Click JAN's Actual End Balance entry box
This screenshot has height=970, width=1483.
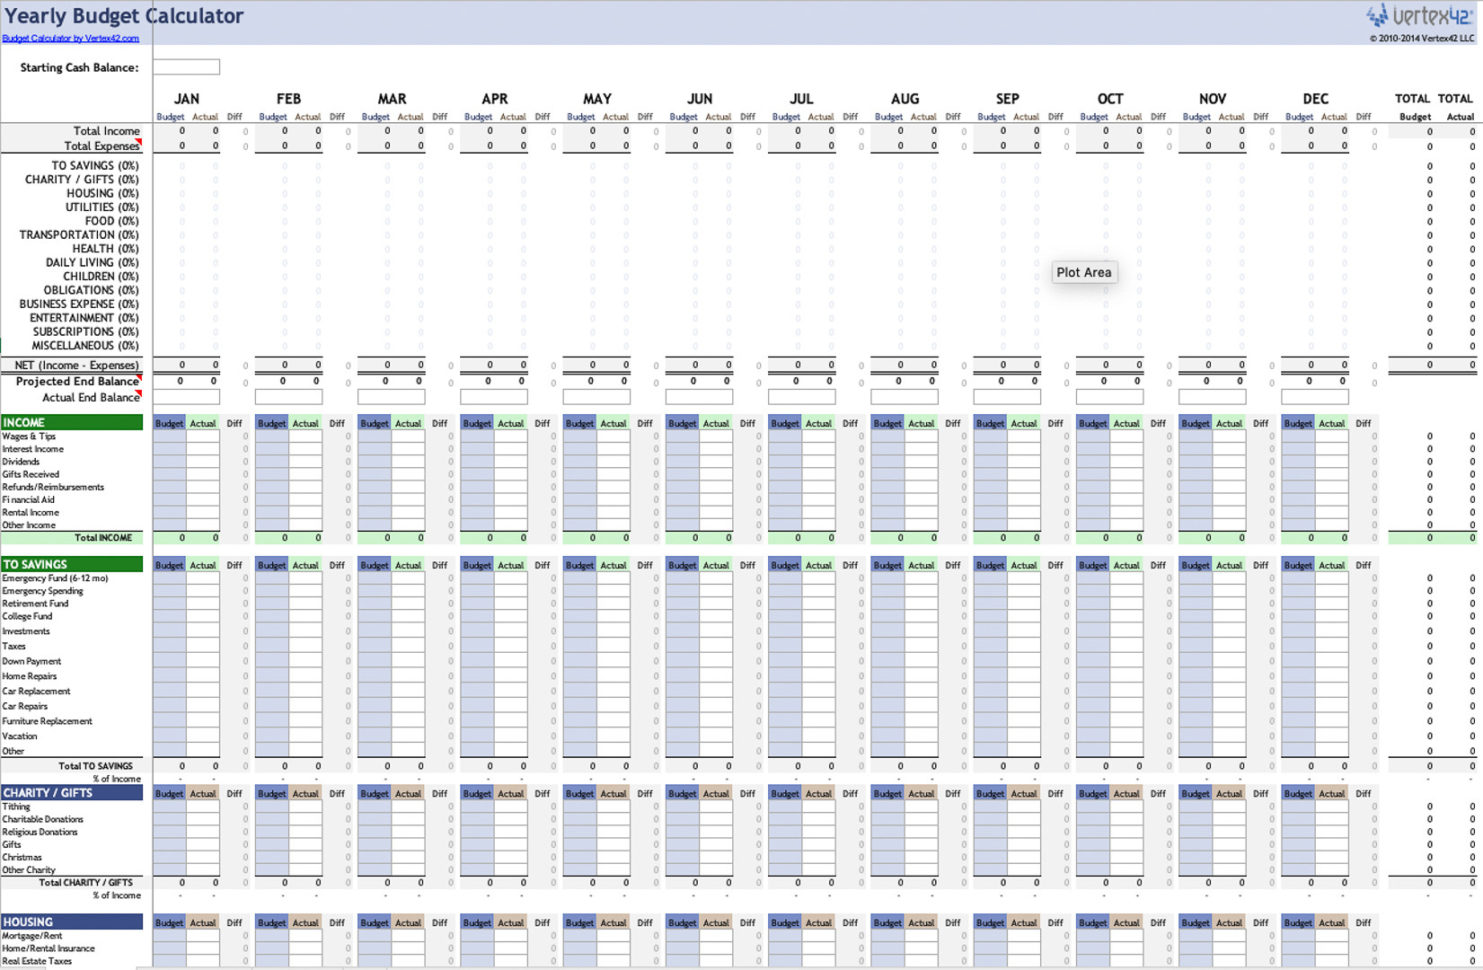click(186, 396)
